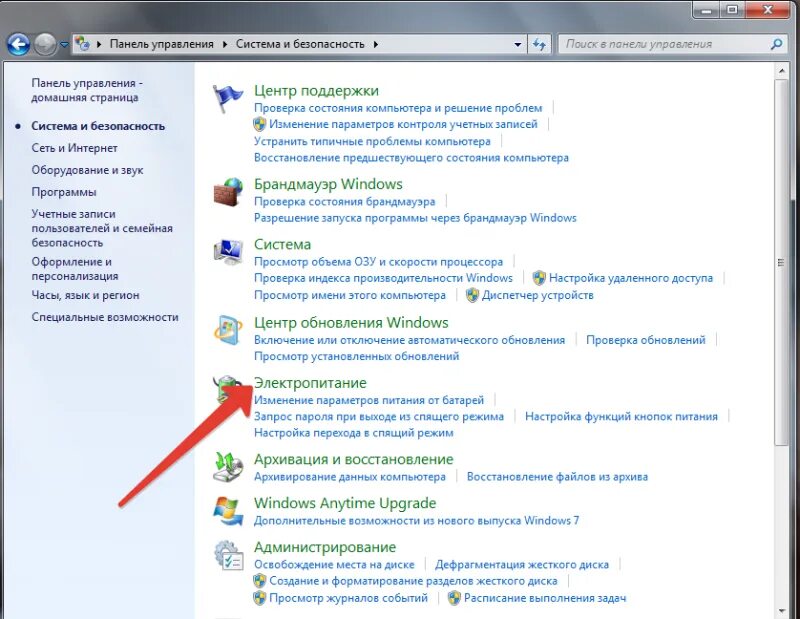The width and height of the screenshot is (800, 619).
Task: Open Диспетчер устройств
Action: click(x=538, y=295)
